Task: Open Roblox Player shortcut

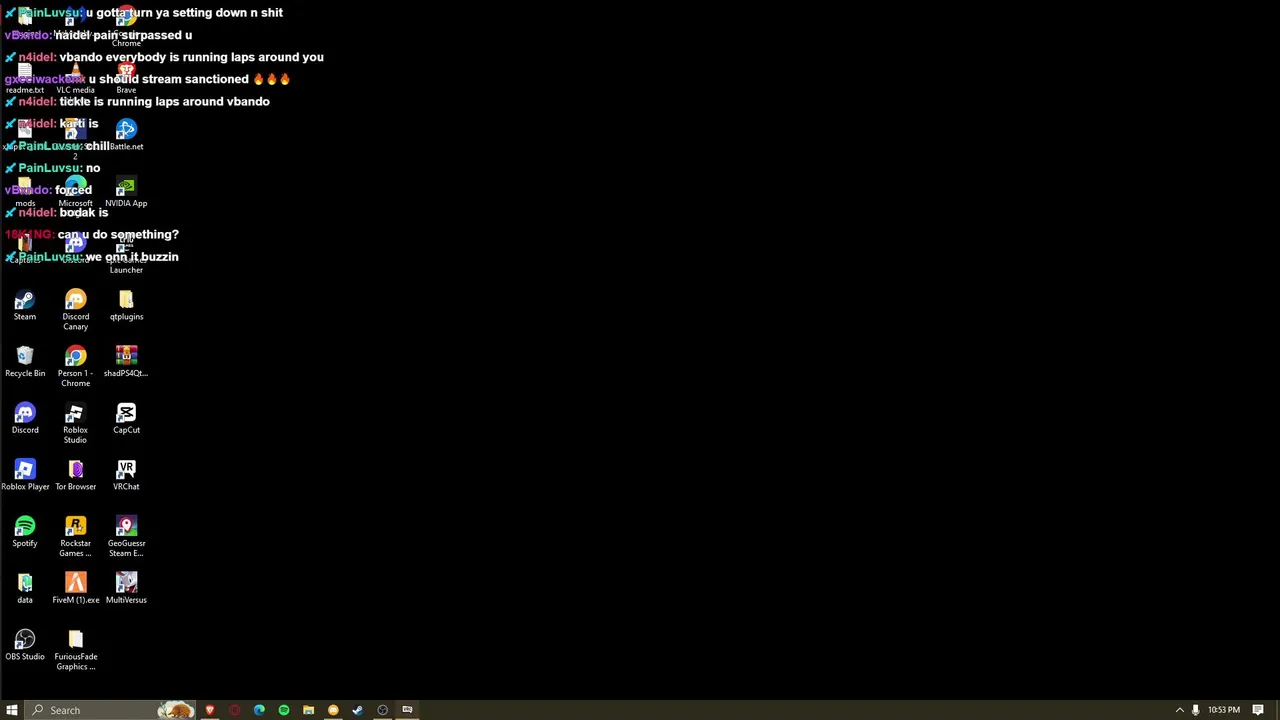Action: [25, 476]
